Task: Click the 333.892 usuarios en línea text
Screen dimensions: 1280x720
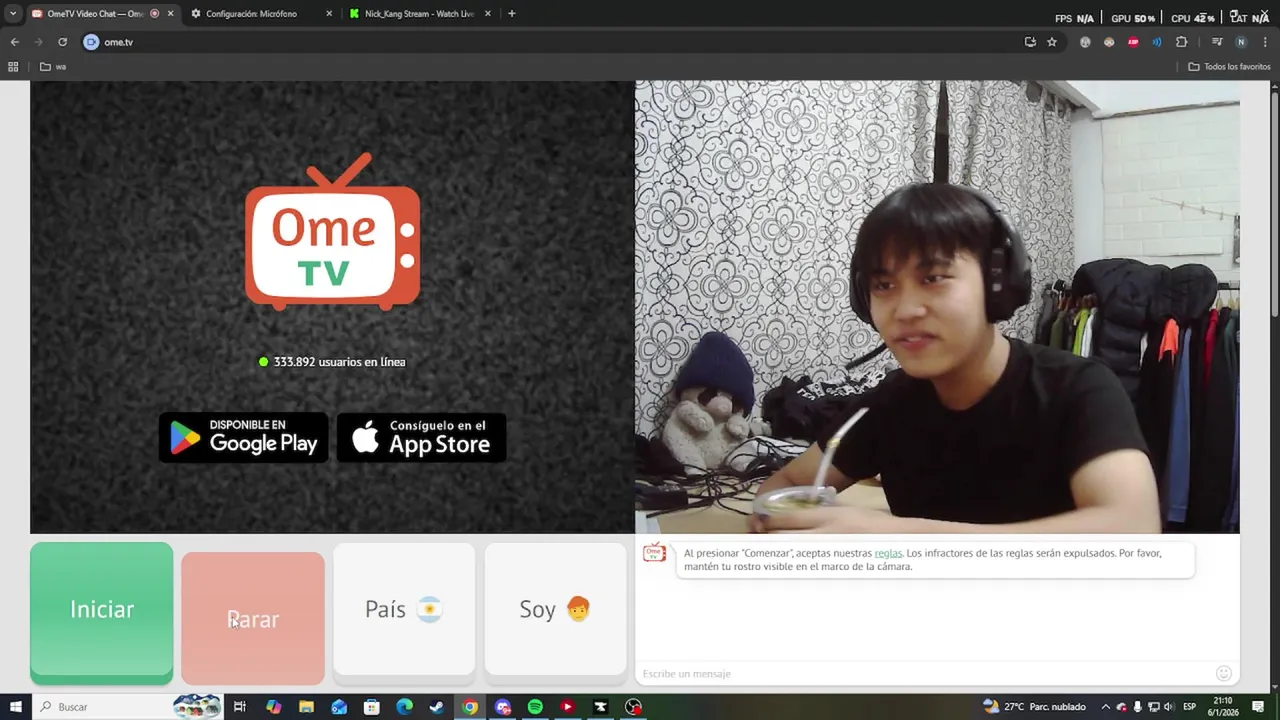Action: point(332,362)
